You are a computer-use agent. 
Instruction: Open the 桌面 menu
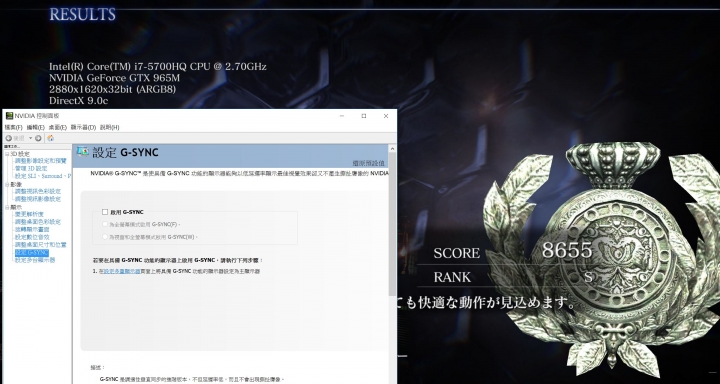57,127
